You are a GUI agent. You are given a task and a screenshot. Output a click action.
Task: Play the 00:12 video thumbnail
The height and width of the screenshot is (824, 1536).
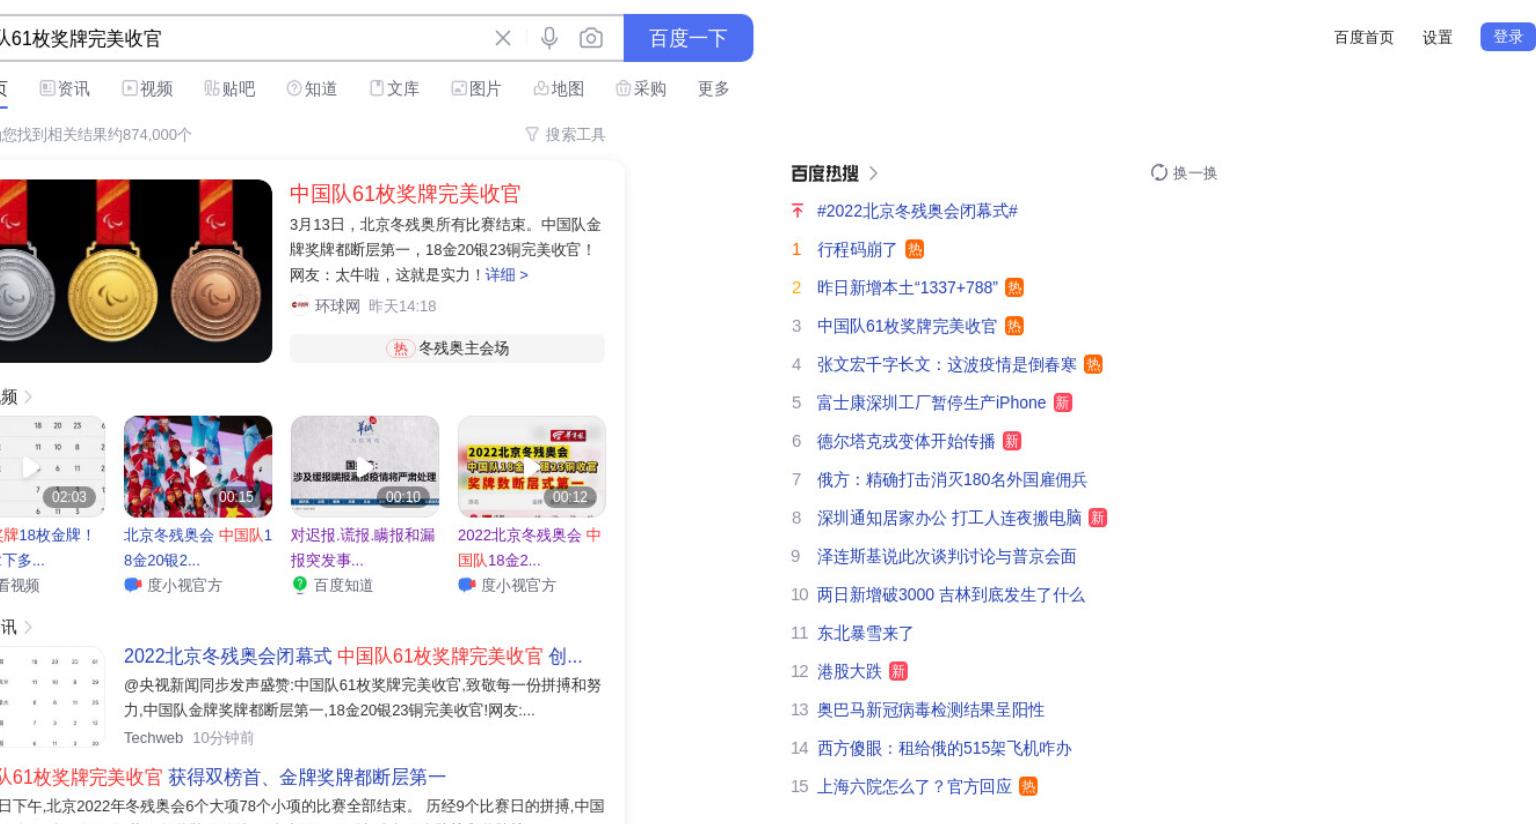point(532,466)
